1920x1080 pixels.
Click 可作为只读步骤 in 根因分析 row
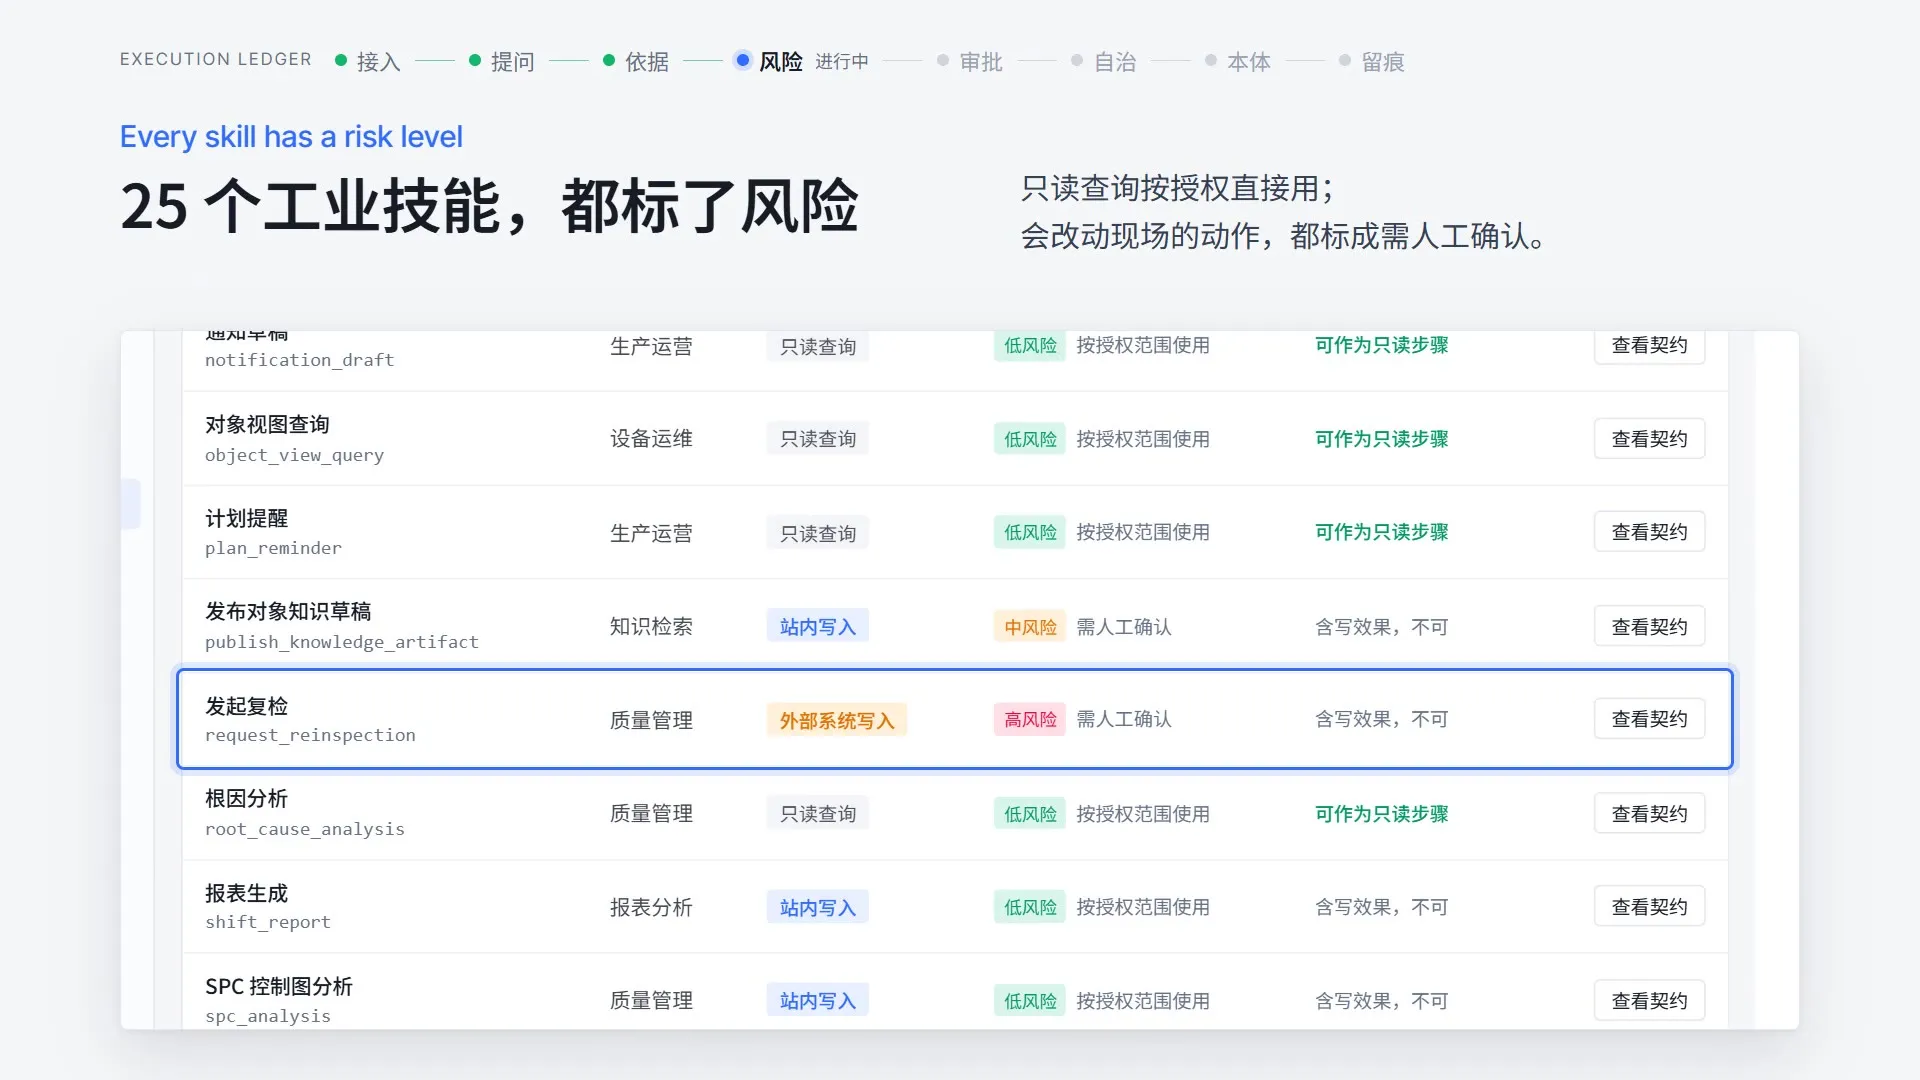click(1381, 814)
